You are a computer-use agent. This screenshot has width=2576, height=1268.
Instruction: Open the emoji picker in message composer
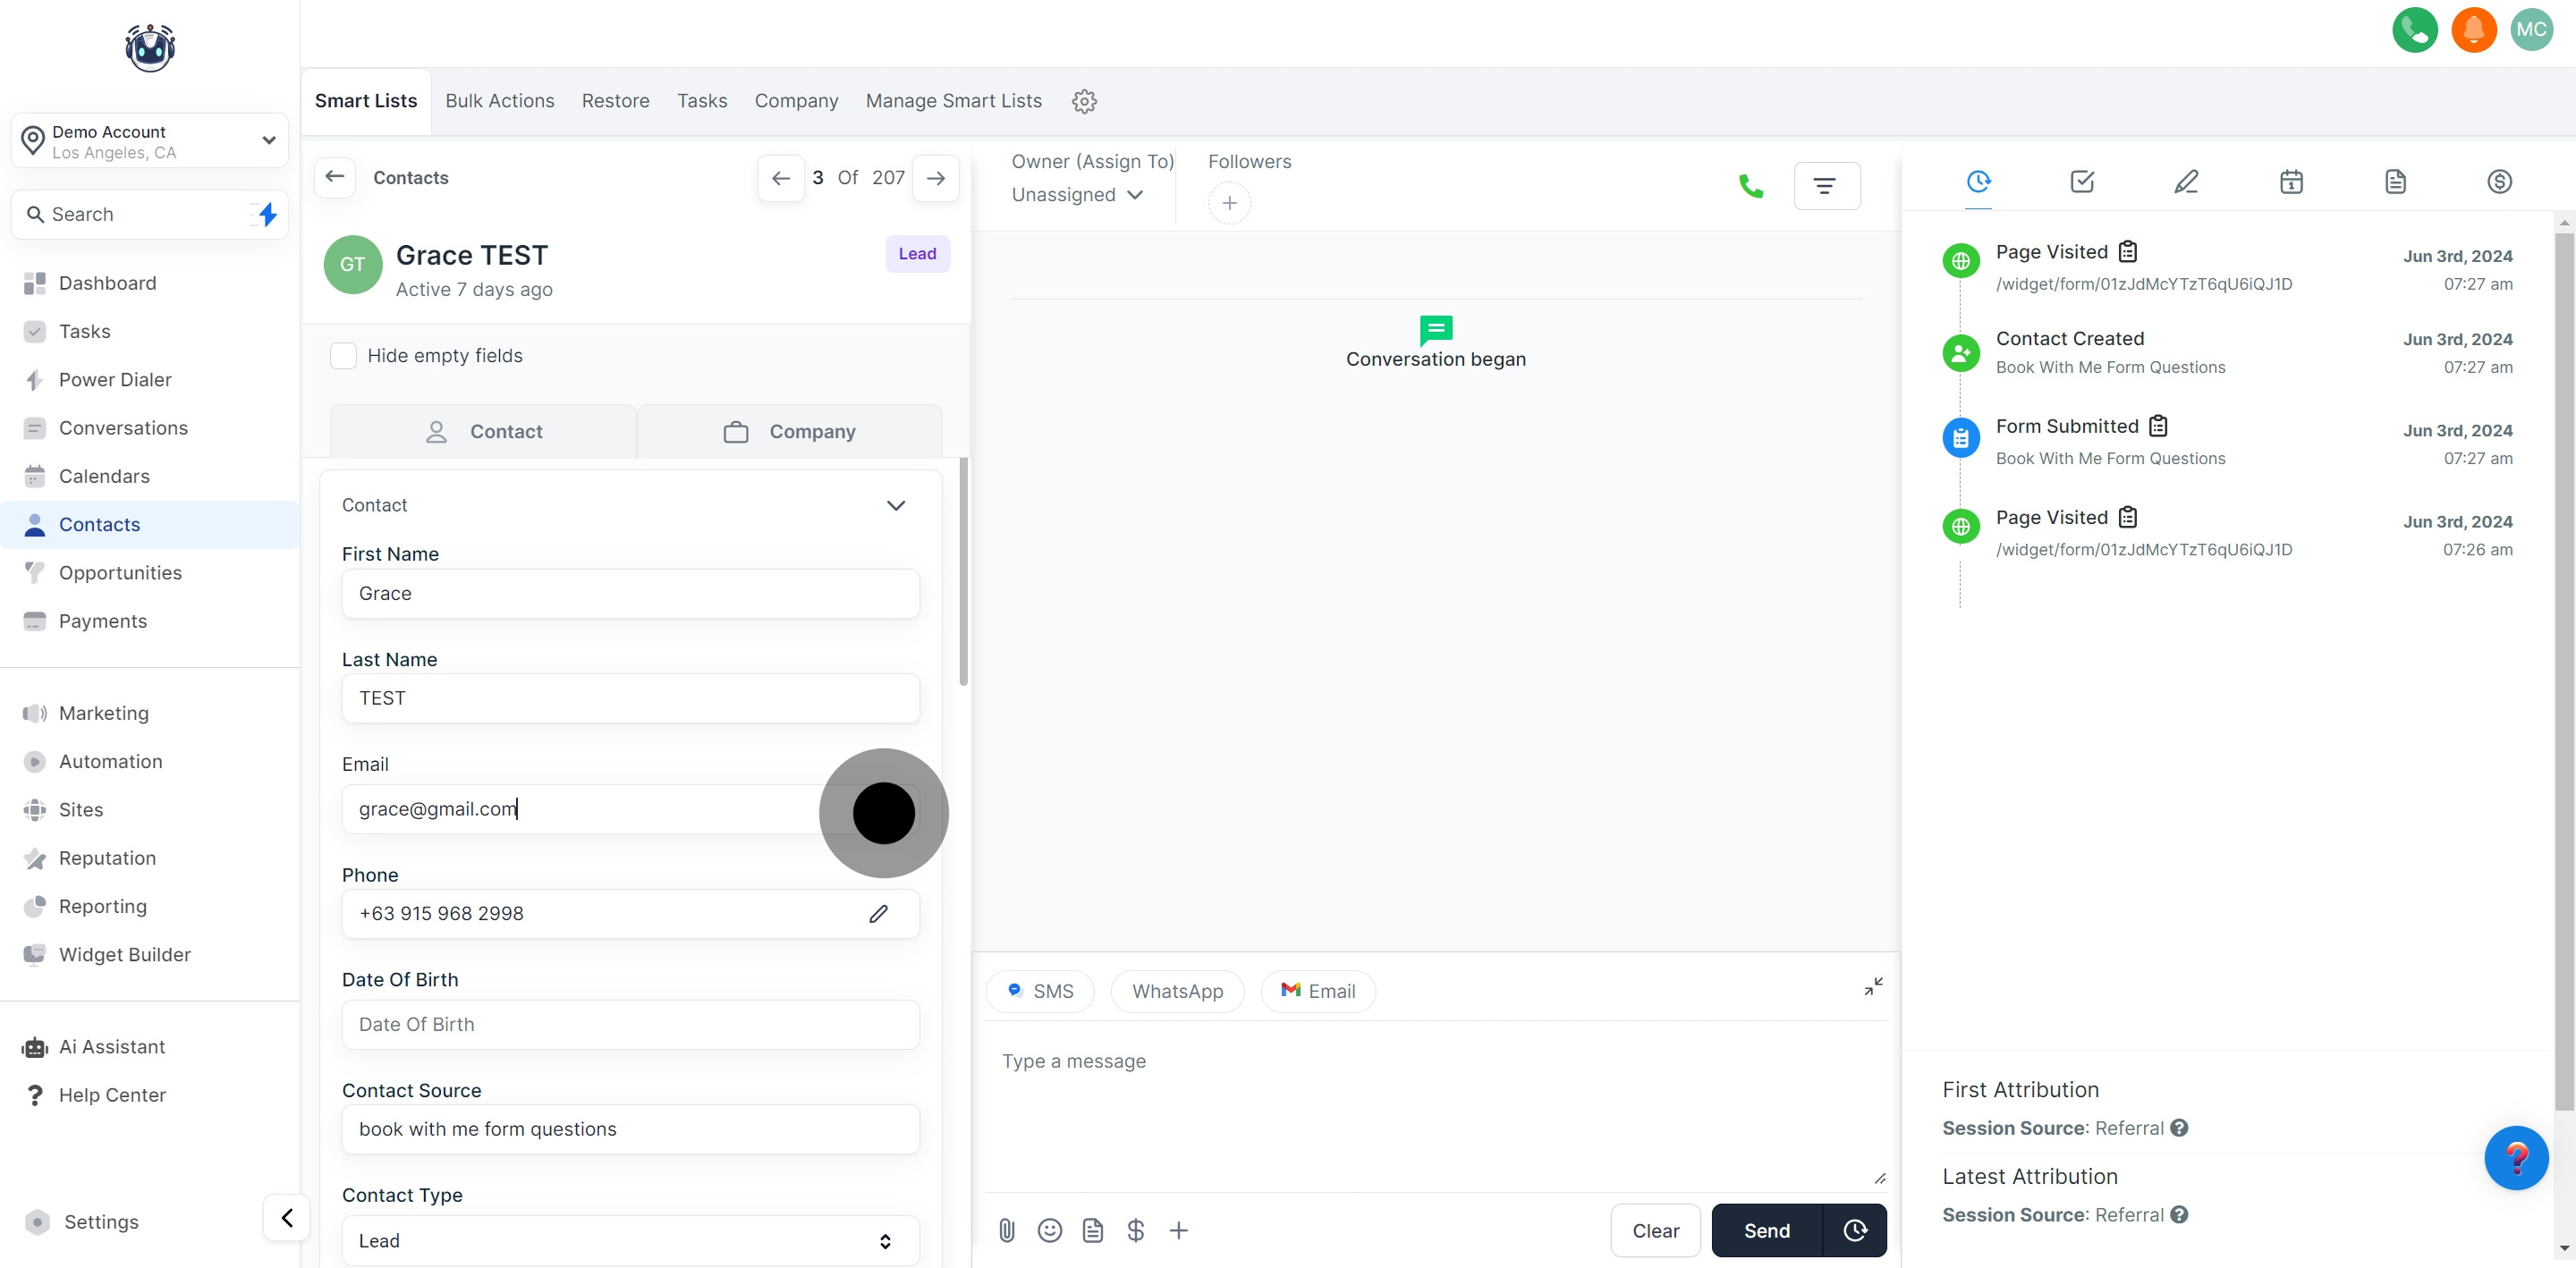coord(1050,1230)
